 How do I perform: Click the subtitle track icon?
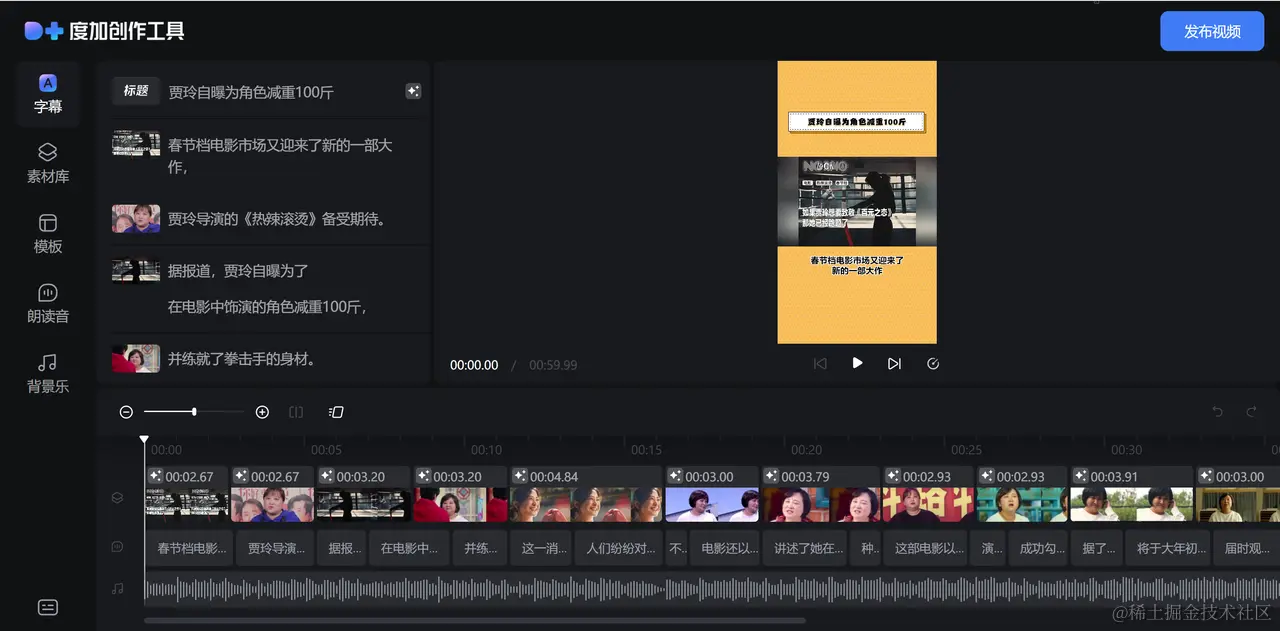tap(118, 547)
